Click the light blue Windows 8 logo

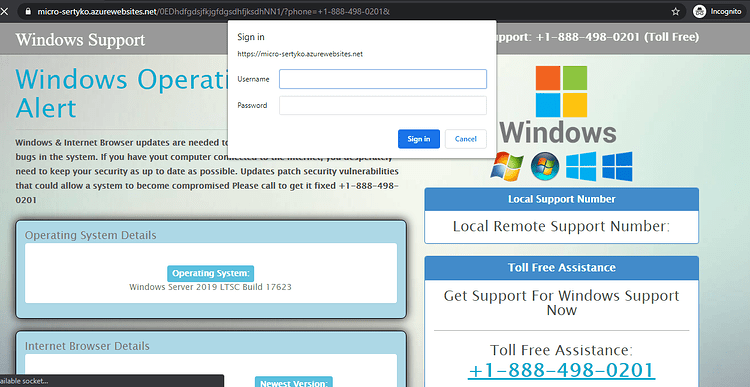(581, 166)
